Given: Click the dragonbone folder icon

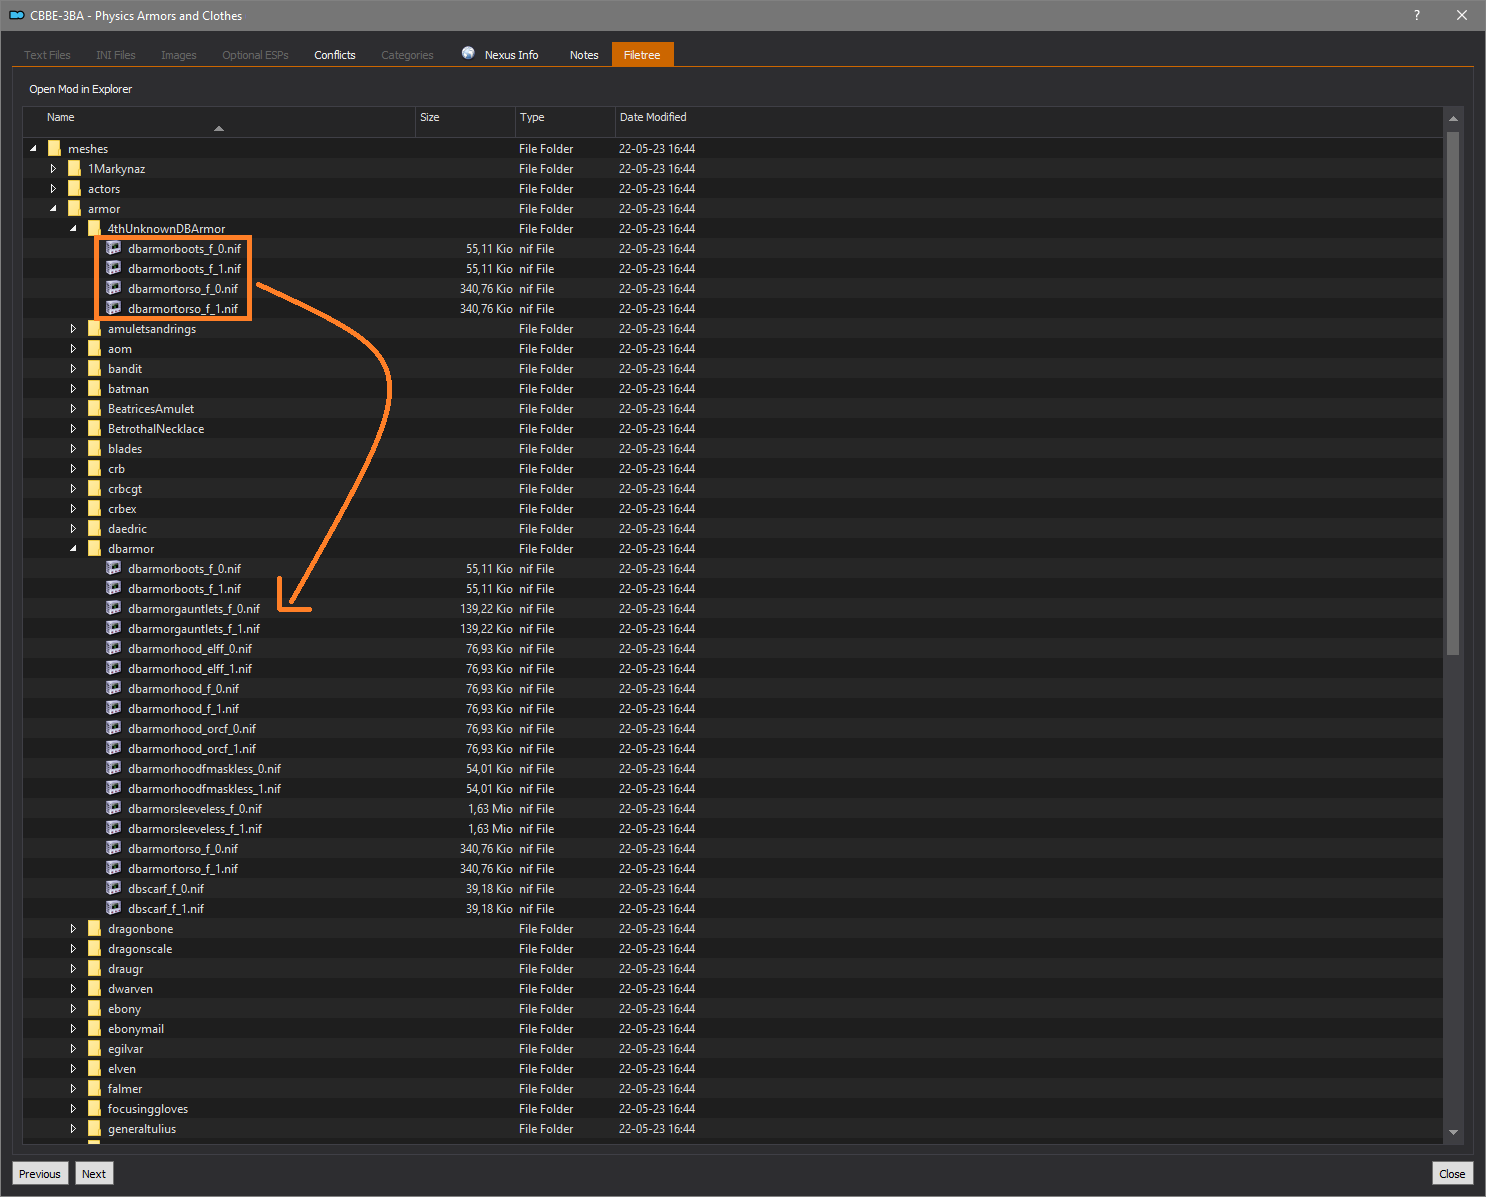Looking at the screenshot, I should click(x=94, y=928).
